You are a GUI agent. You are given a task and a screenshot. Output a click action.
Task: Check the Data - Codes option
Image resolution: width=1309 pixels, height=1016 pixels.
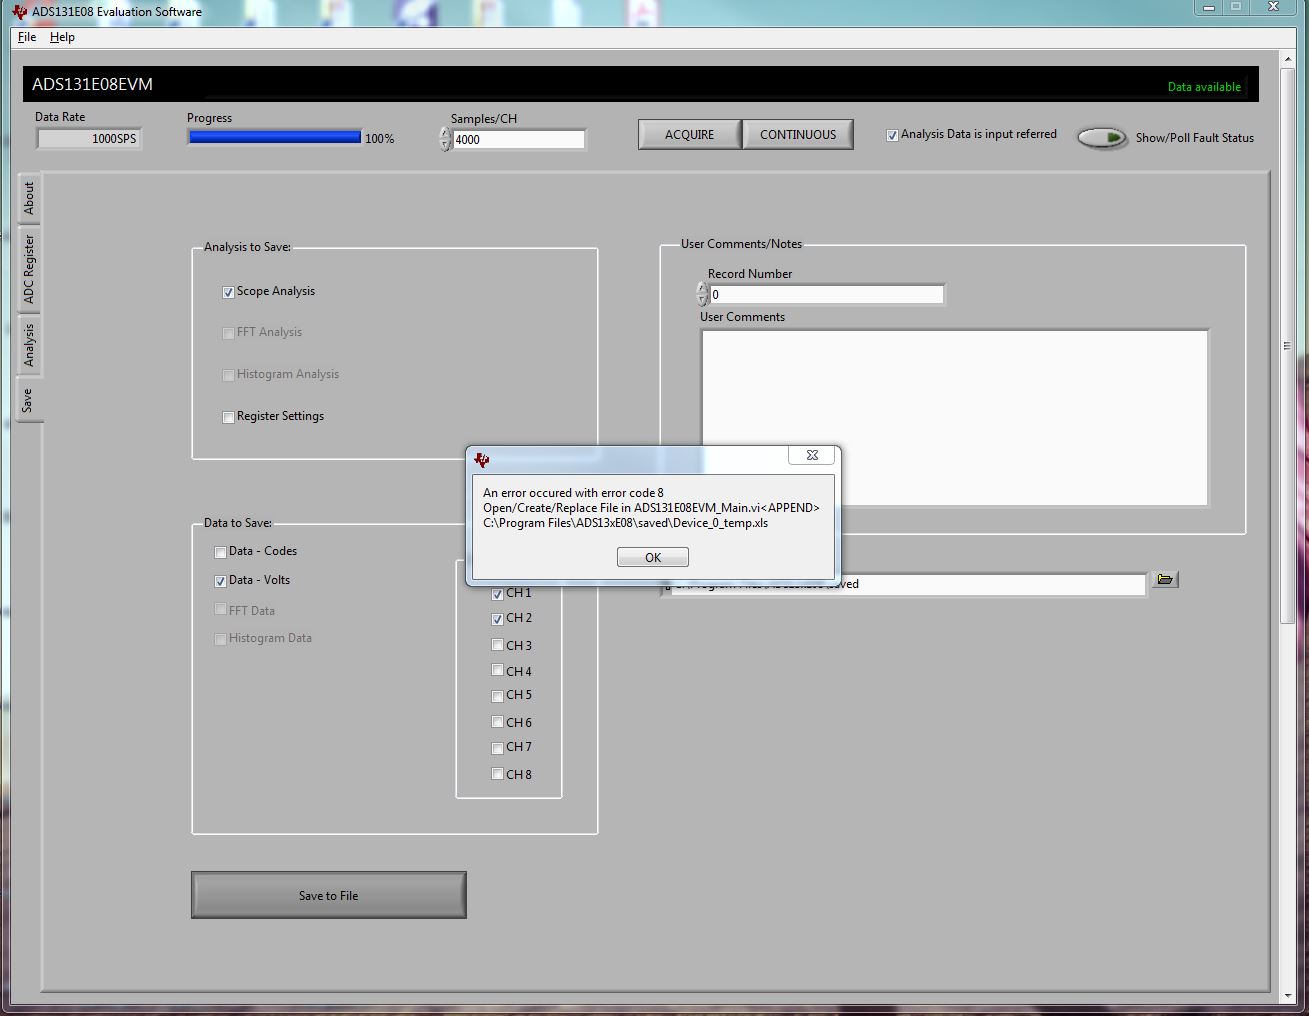click(221, 552)
